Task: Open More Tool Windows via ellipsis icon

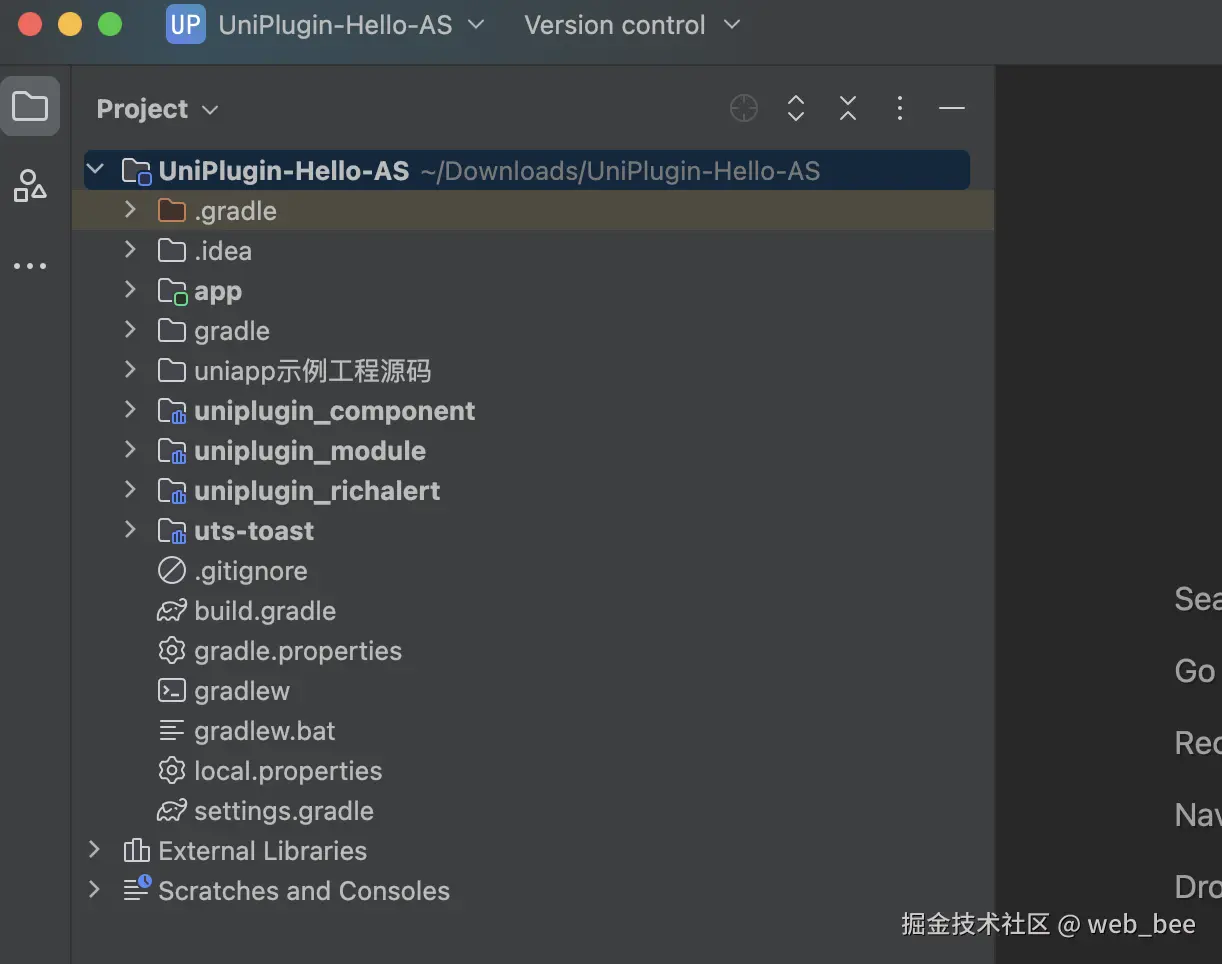Action: point(31,265)
